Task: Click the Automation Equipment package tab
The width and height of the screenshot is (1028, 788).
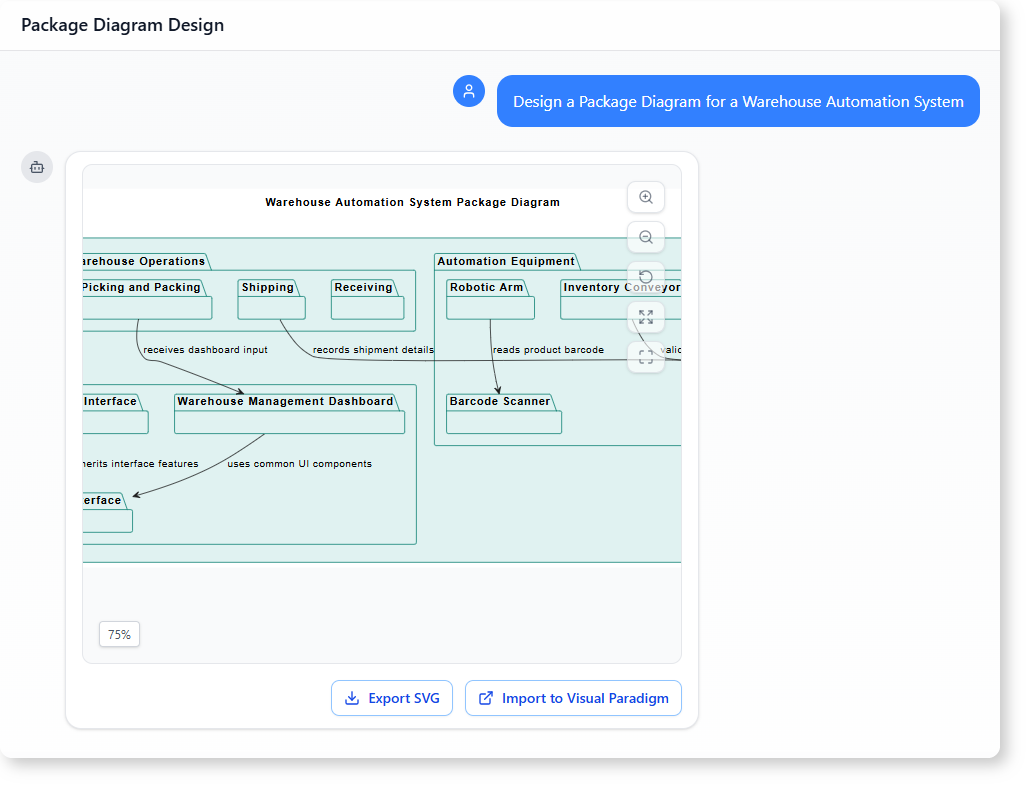Action: pos(506,261)
